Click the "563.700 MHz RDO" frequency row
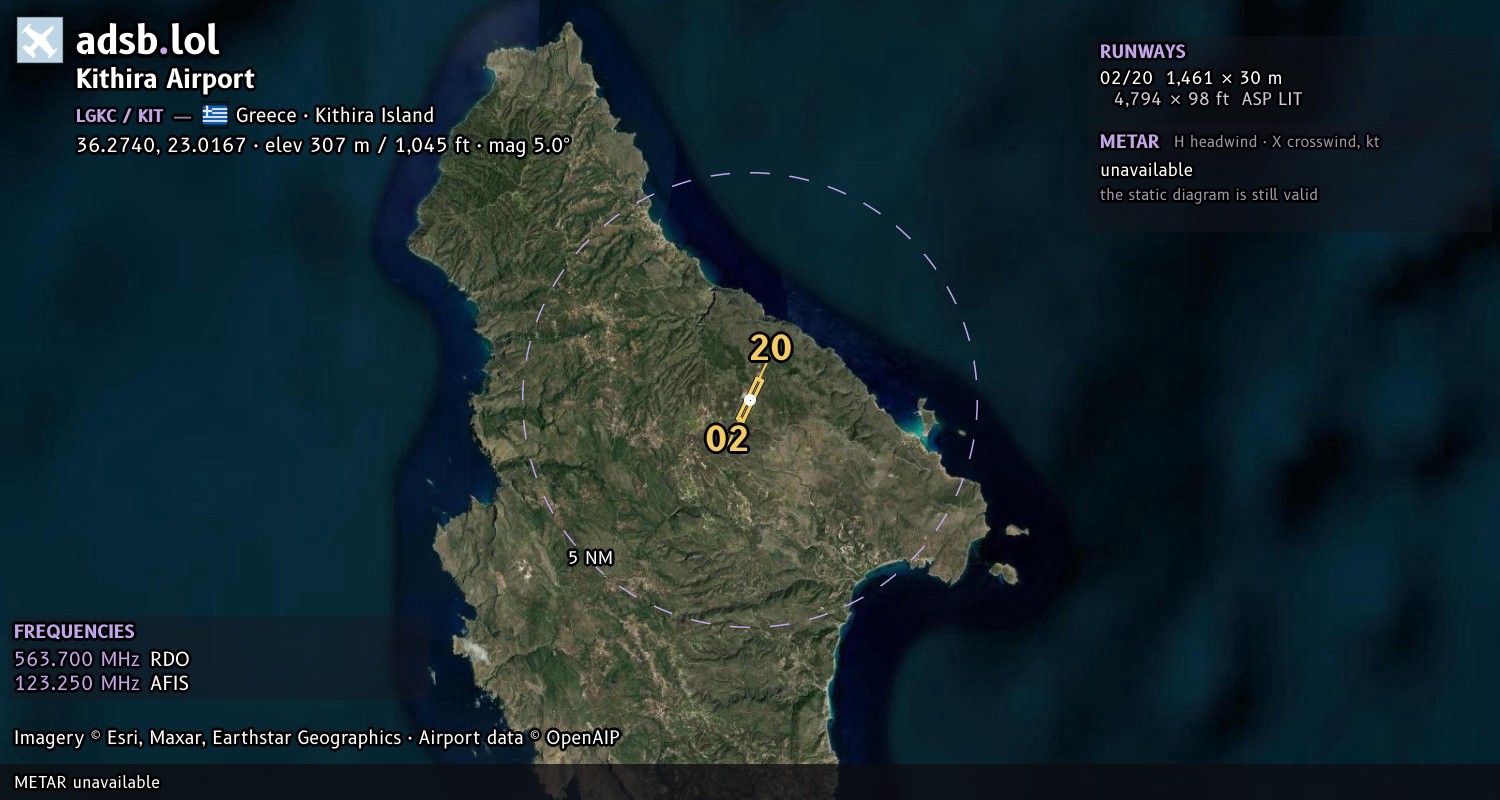The width and height of the screenshot is (1500, 800). pyautogui.click(x=102, y=659)
